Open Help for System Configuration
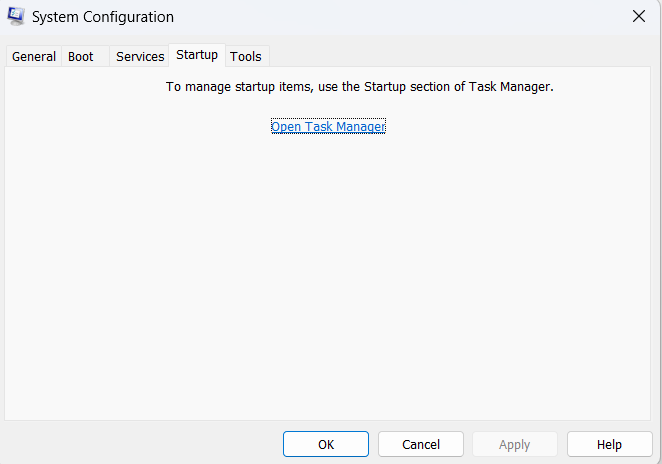662x464 pixels. (x=609, y=444)
